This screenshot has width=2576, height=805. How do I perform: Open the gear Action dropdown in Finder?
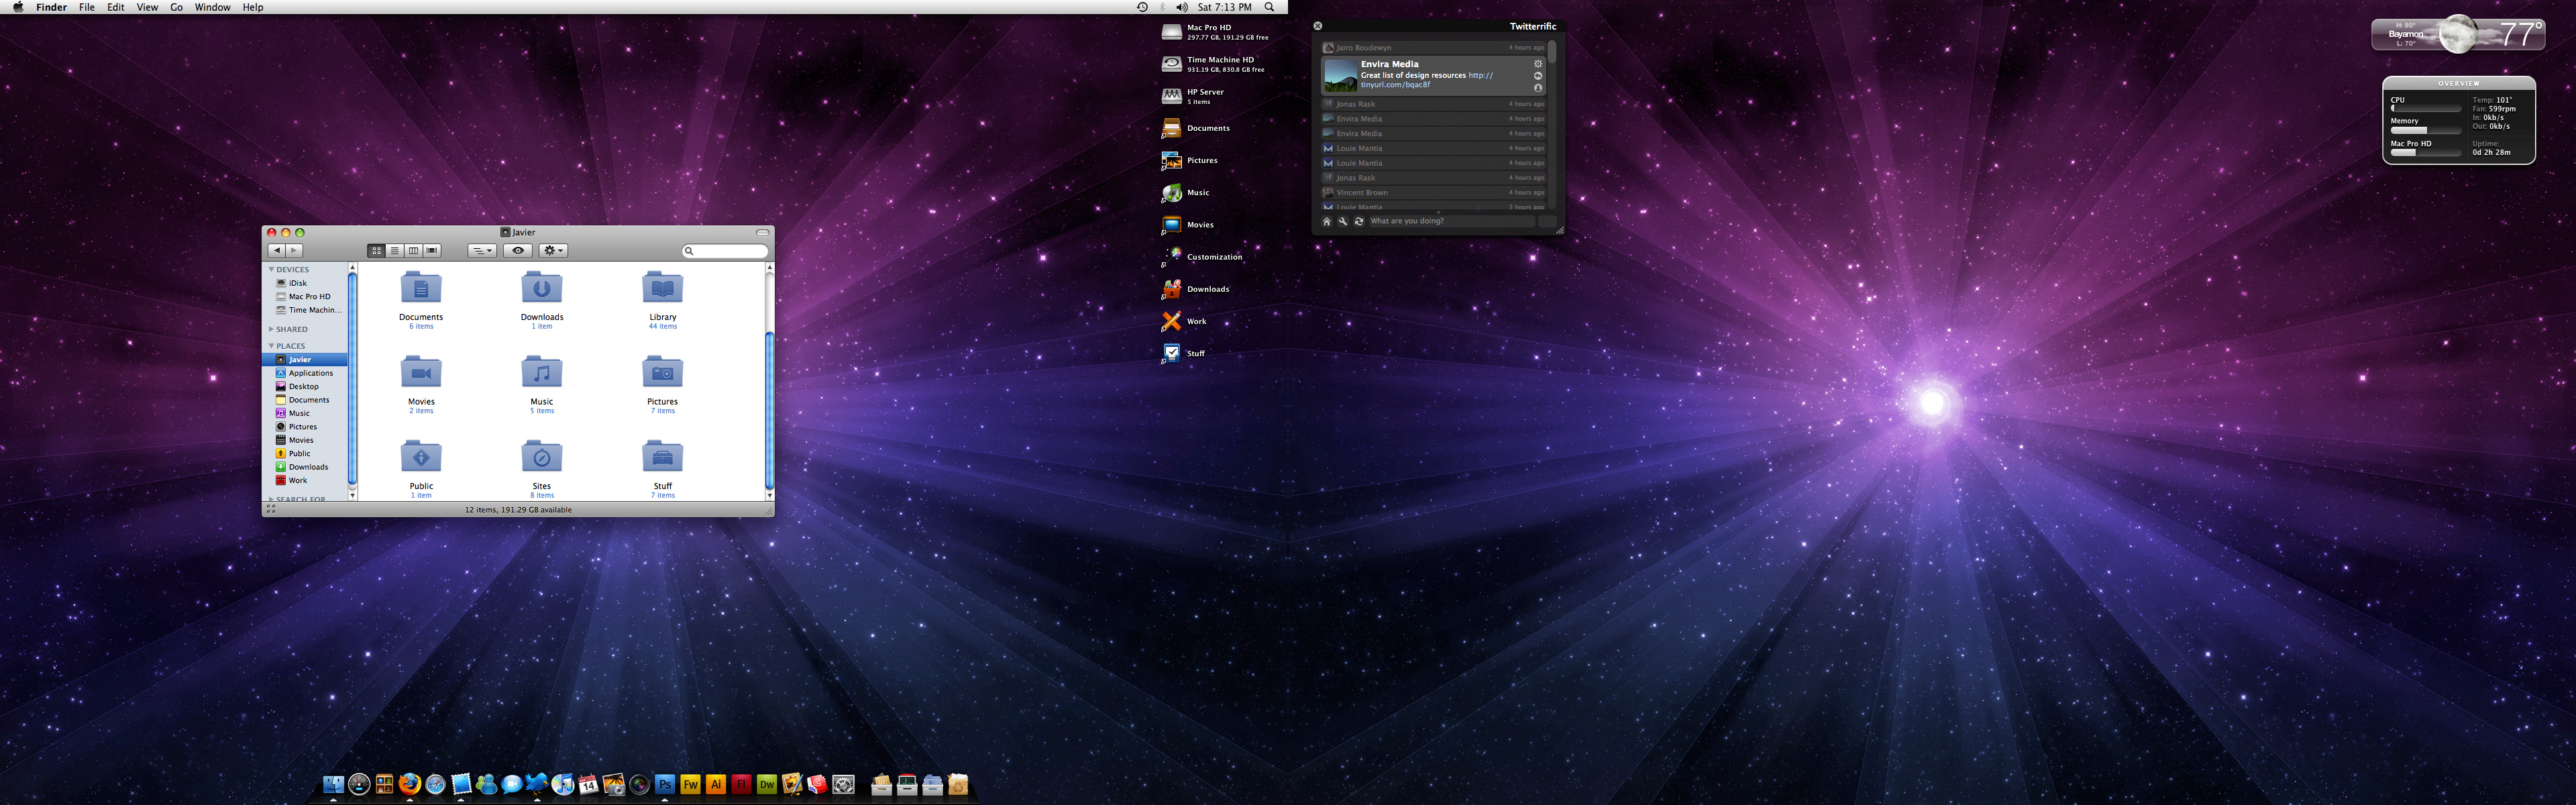tap(553, 251)
